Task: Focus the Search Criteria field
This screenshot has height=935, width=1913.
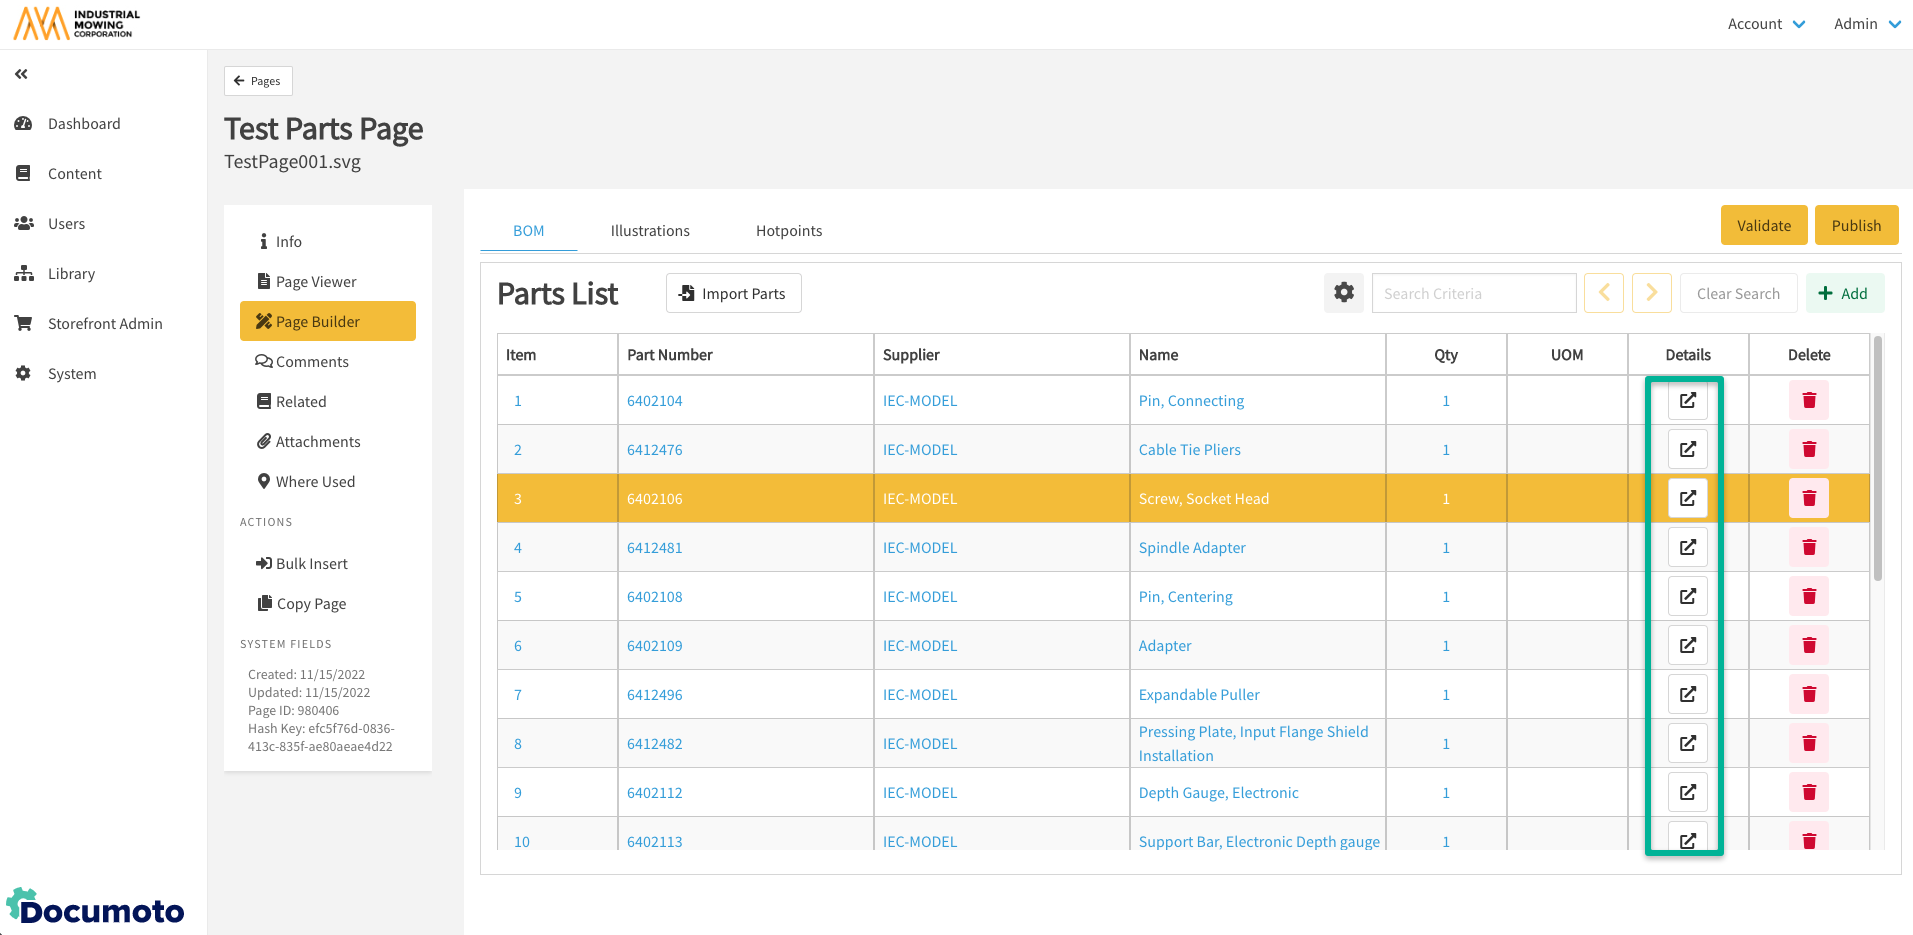Action: tap(1473, 293)
